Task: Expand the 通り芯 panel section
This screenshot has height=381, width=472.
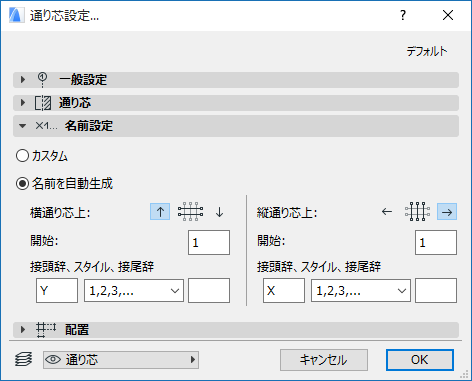Action: pyautogui.click(x=236, y=103)
